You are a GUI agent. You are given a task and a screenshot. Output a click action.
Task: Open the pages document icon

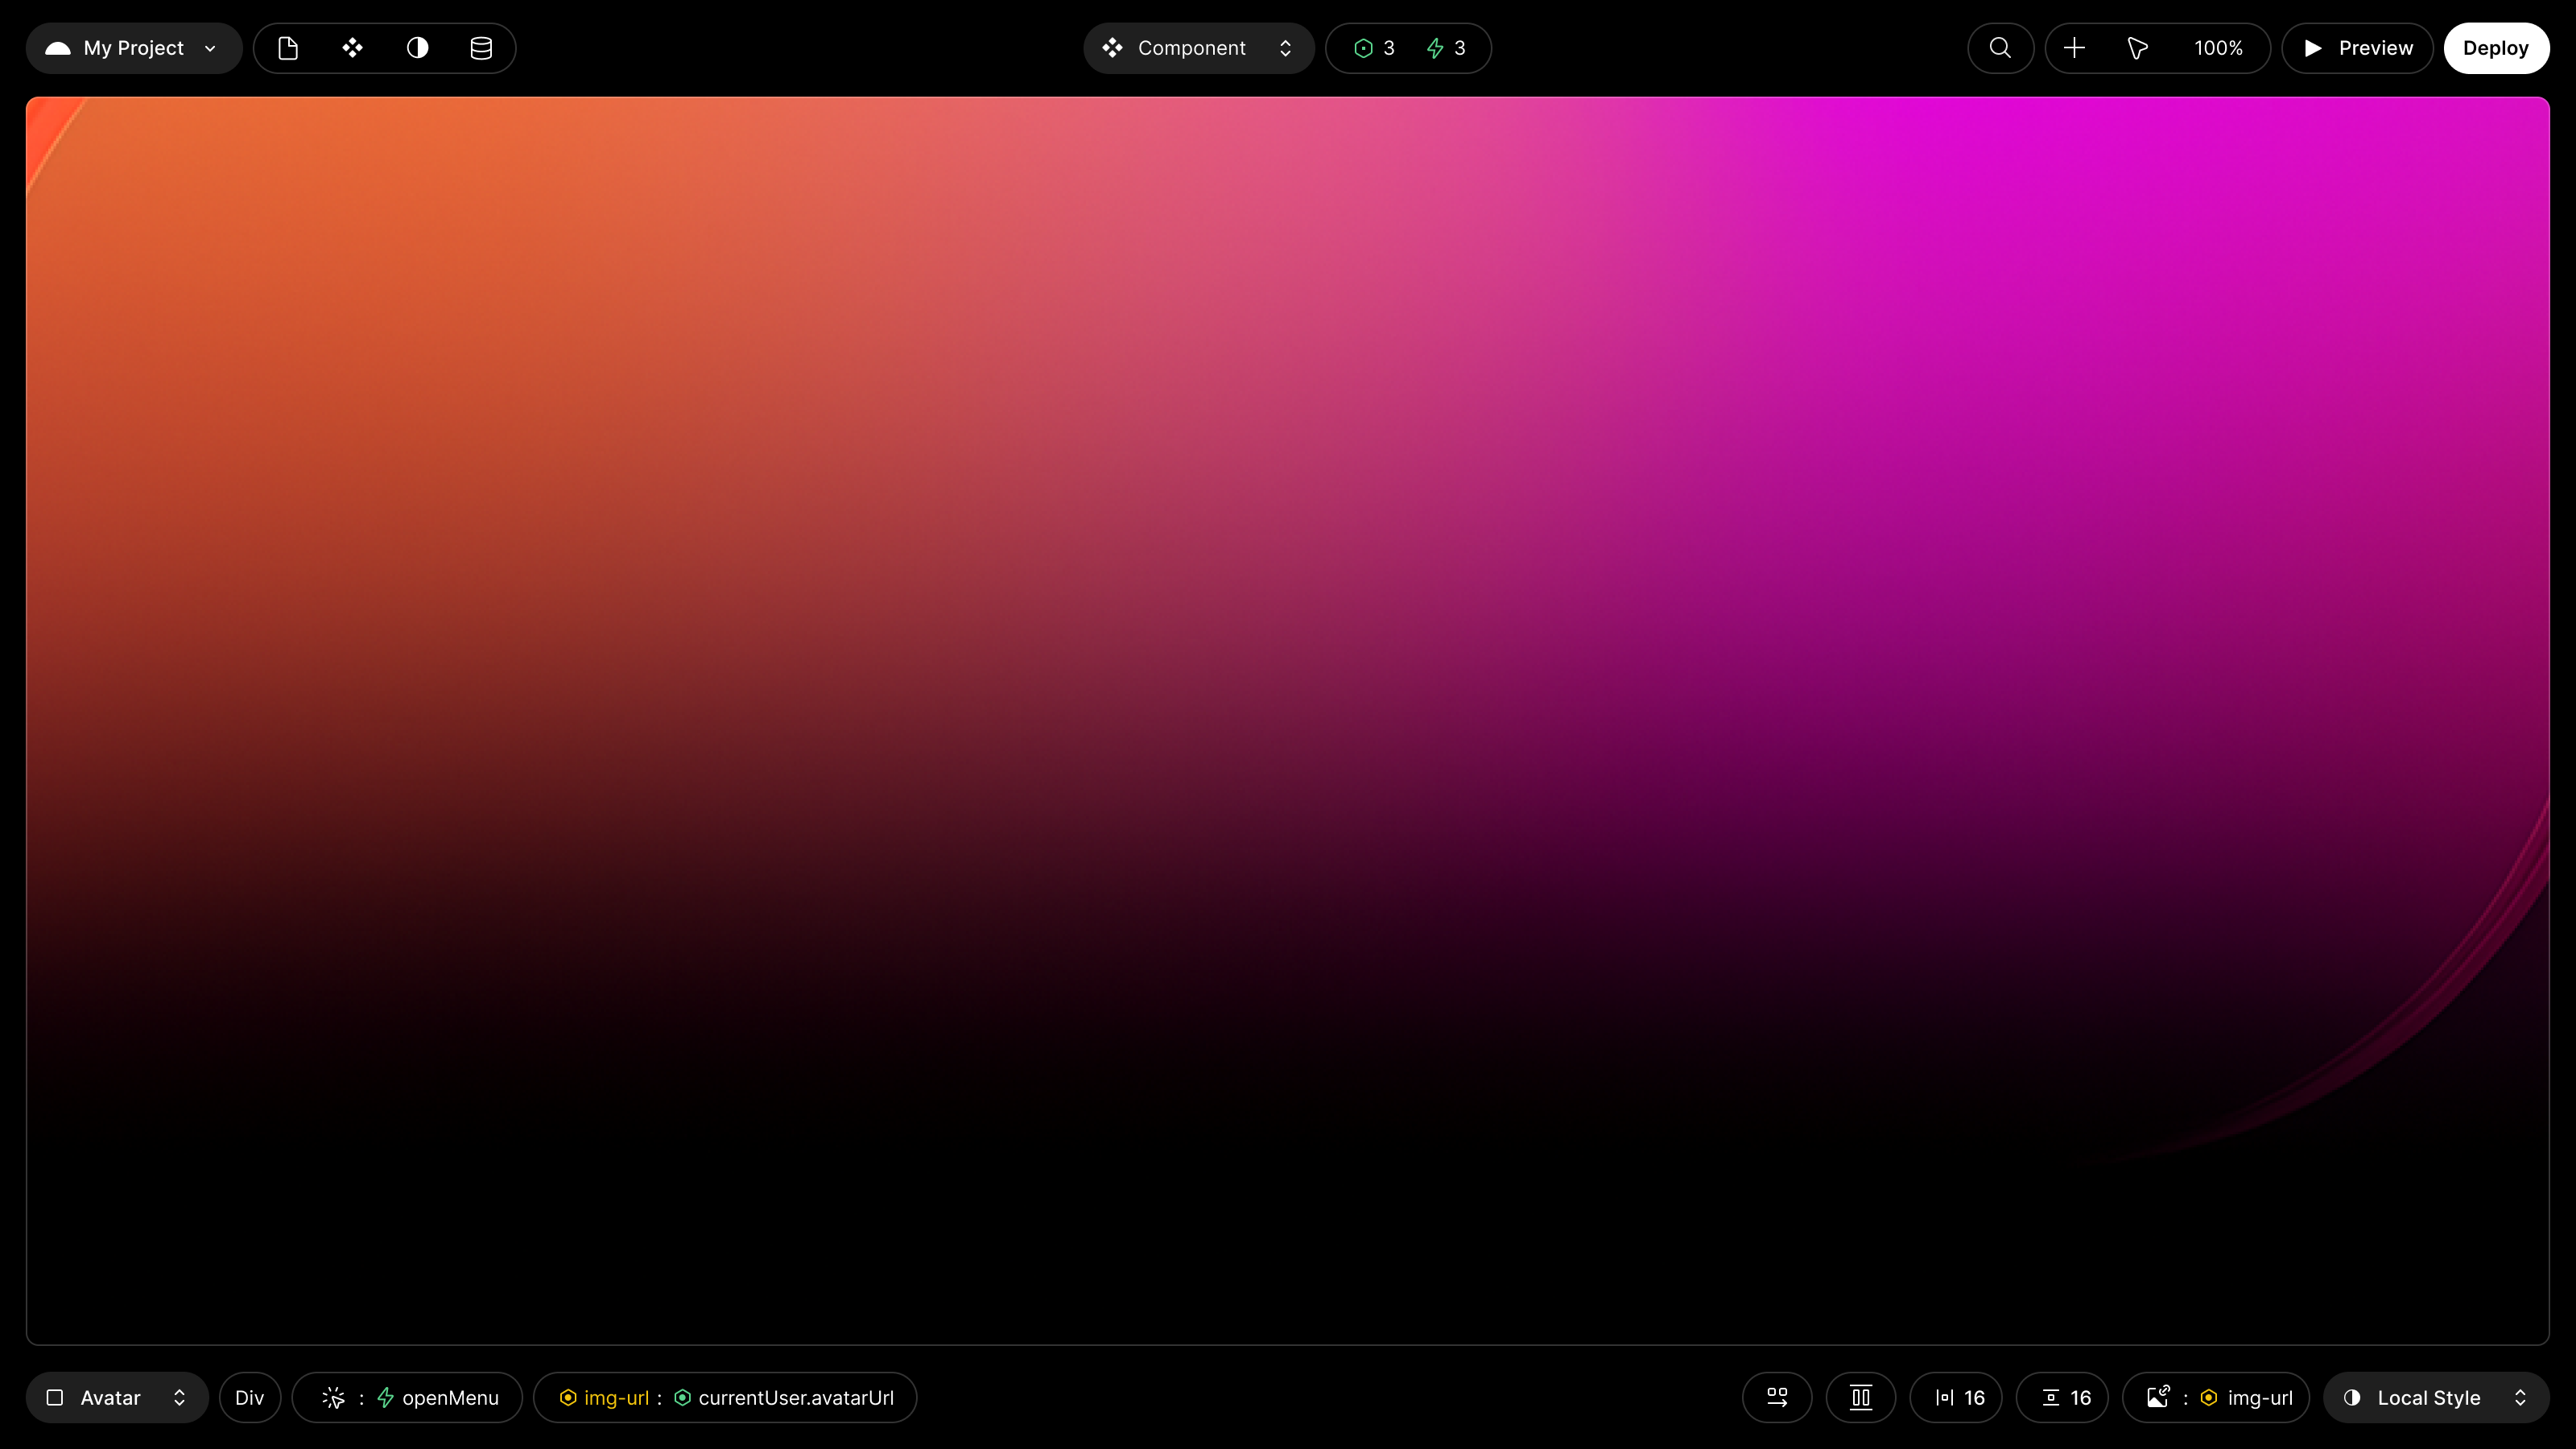(288, 48)
